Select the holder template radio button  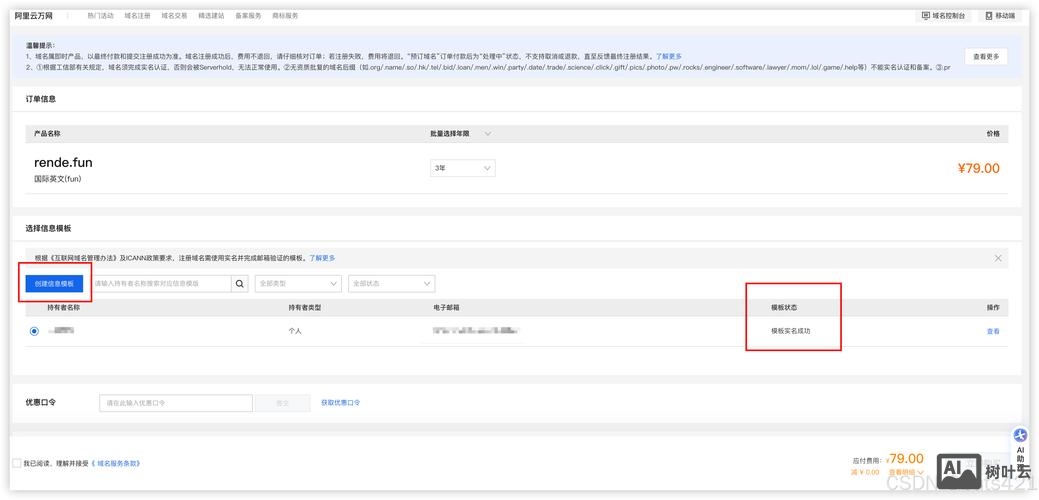[x=35, y=331]
